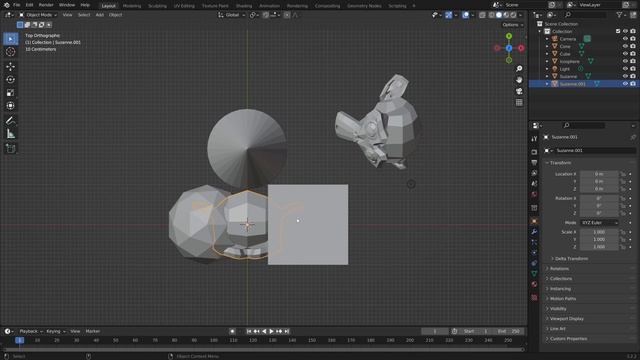Image resolution: width=640 pixels, height=360 pixels.
Task: Select the Measure tool
Action: click(x=10, y=134)
